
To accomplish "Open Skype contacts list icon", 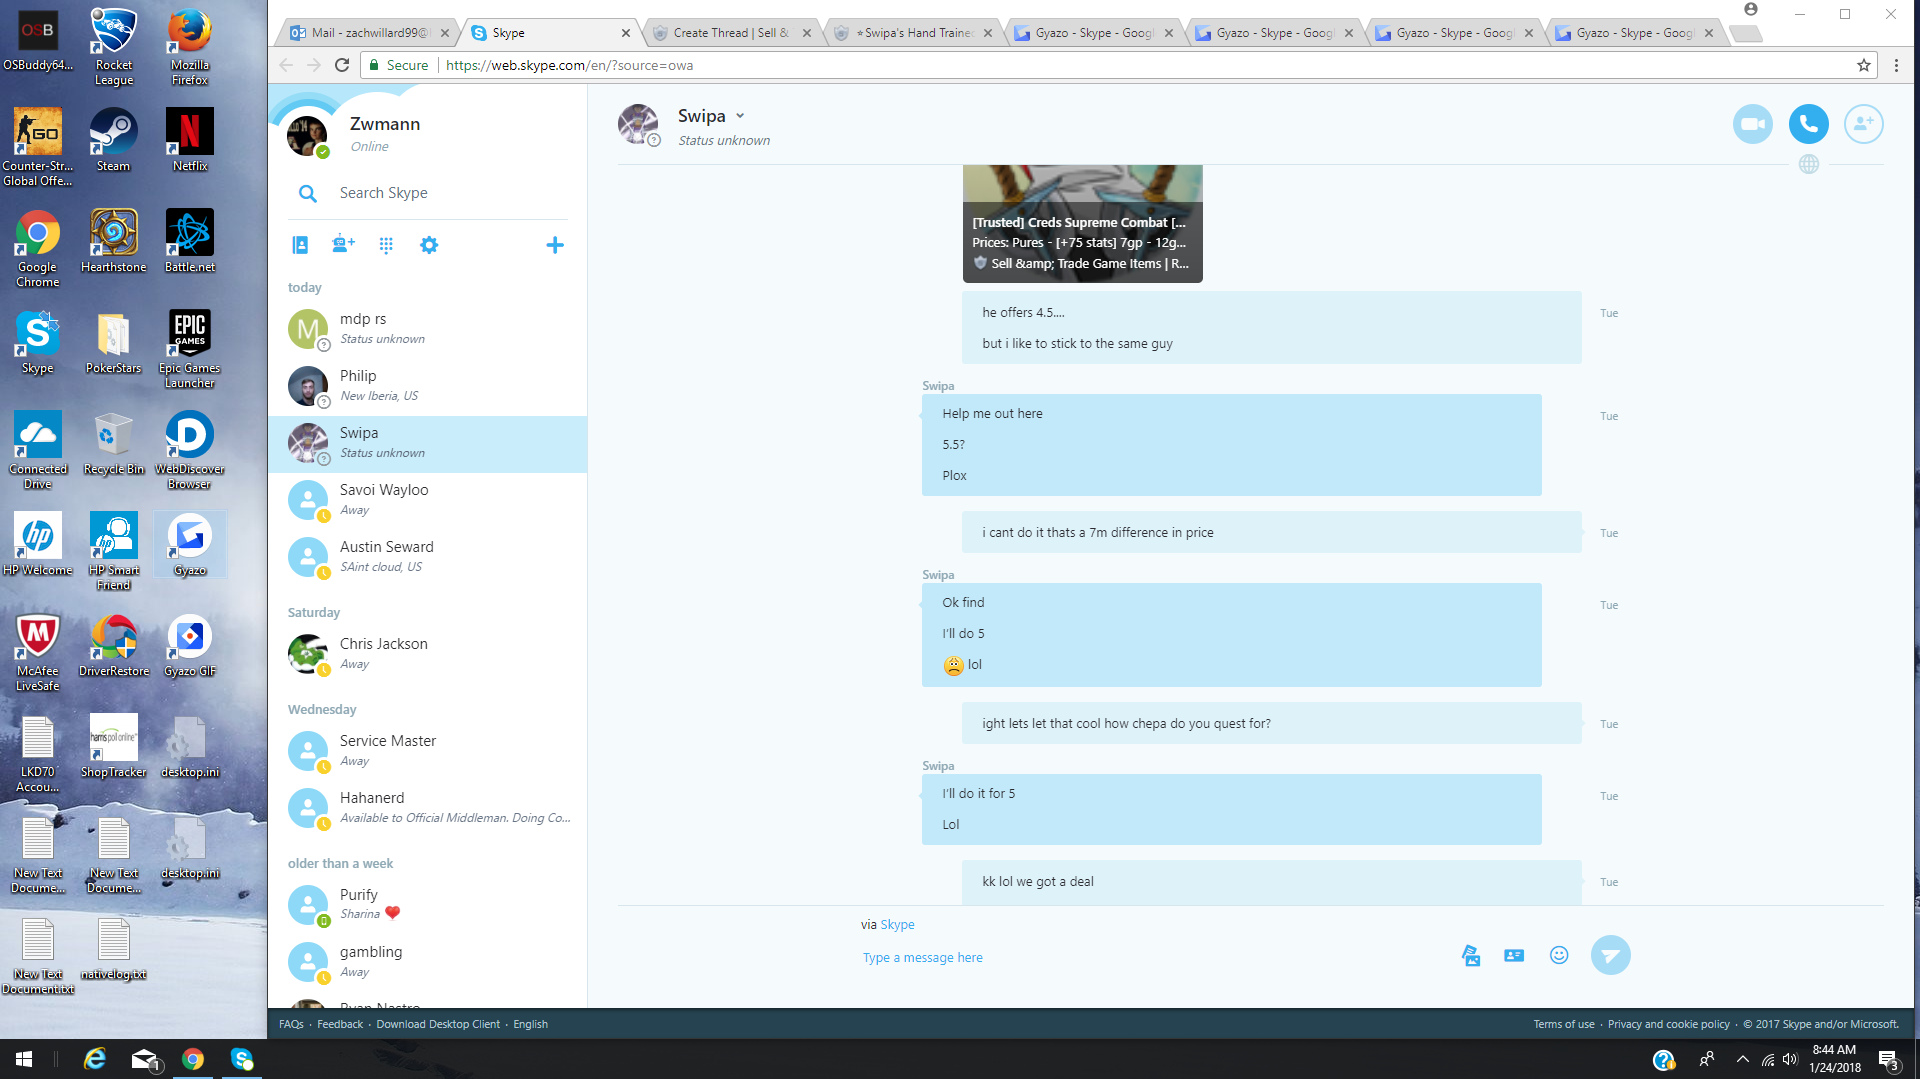I will [x=300, y=245].
